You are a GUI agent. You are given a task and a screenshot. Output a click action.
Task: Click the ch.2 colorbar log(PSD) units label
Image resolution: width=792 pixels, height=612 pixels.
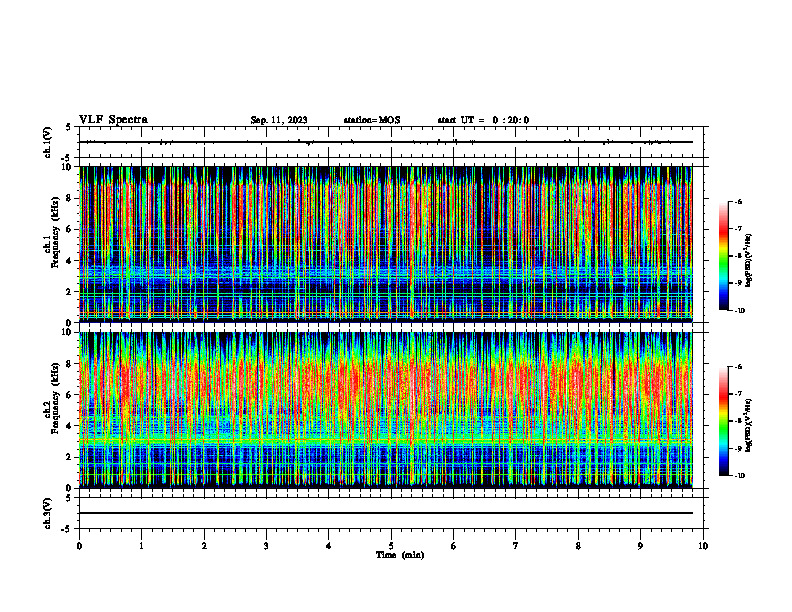point(749,424)
